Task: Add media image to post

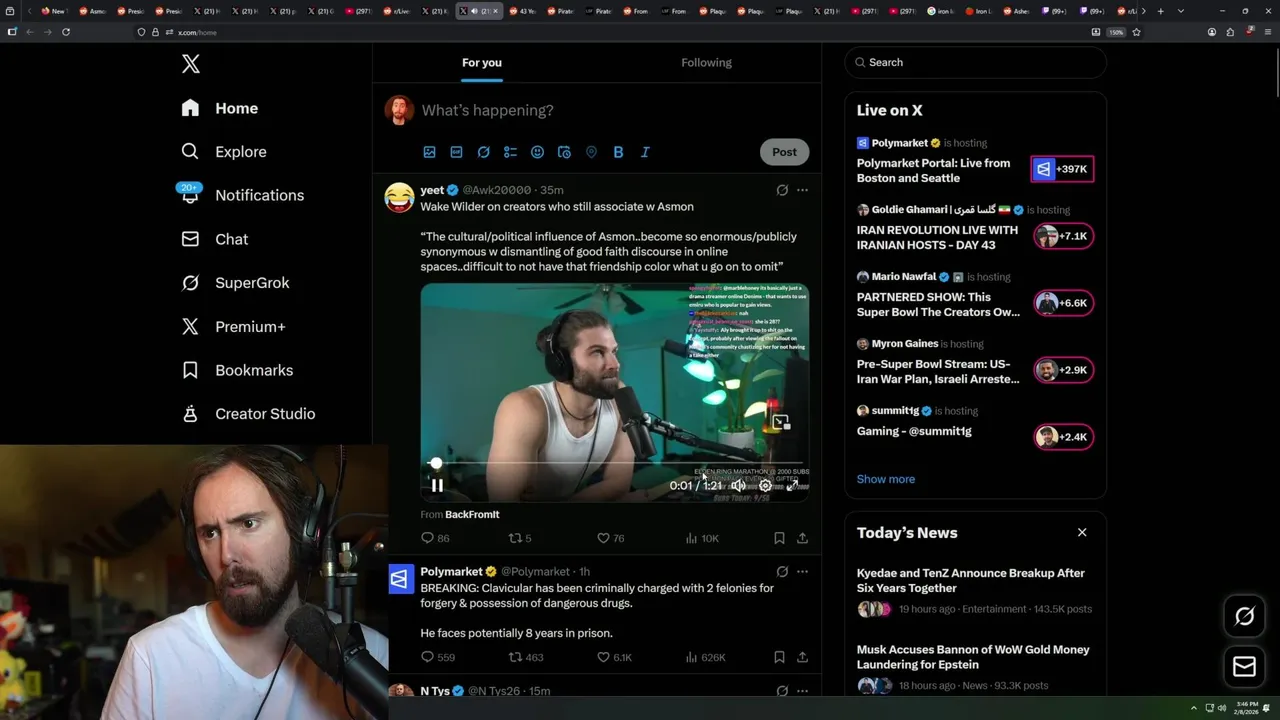Action: click(x=429, y=152)
